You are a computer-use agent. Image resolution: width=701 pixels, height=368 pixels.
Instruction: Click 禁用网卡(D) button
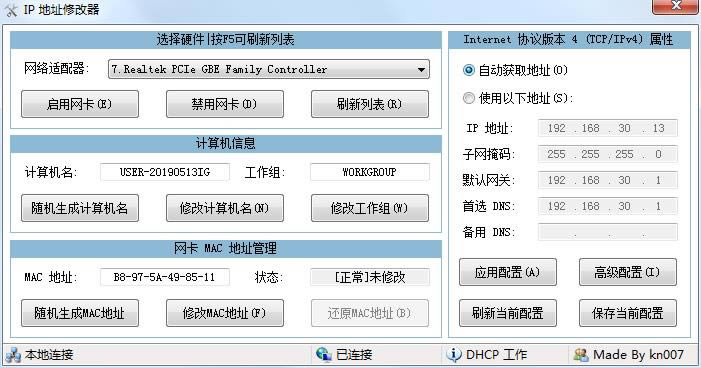pyautogui.click(x=225, y=104)
